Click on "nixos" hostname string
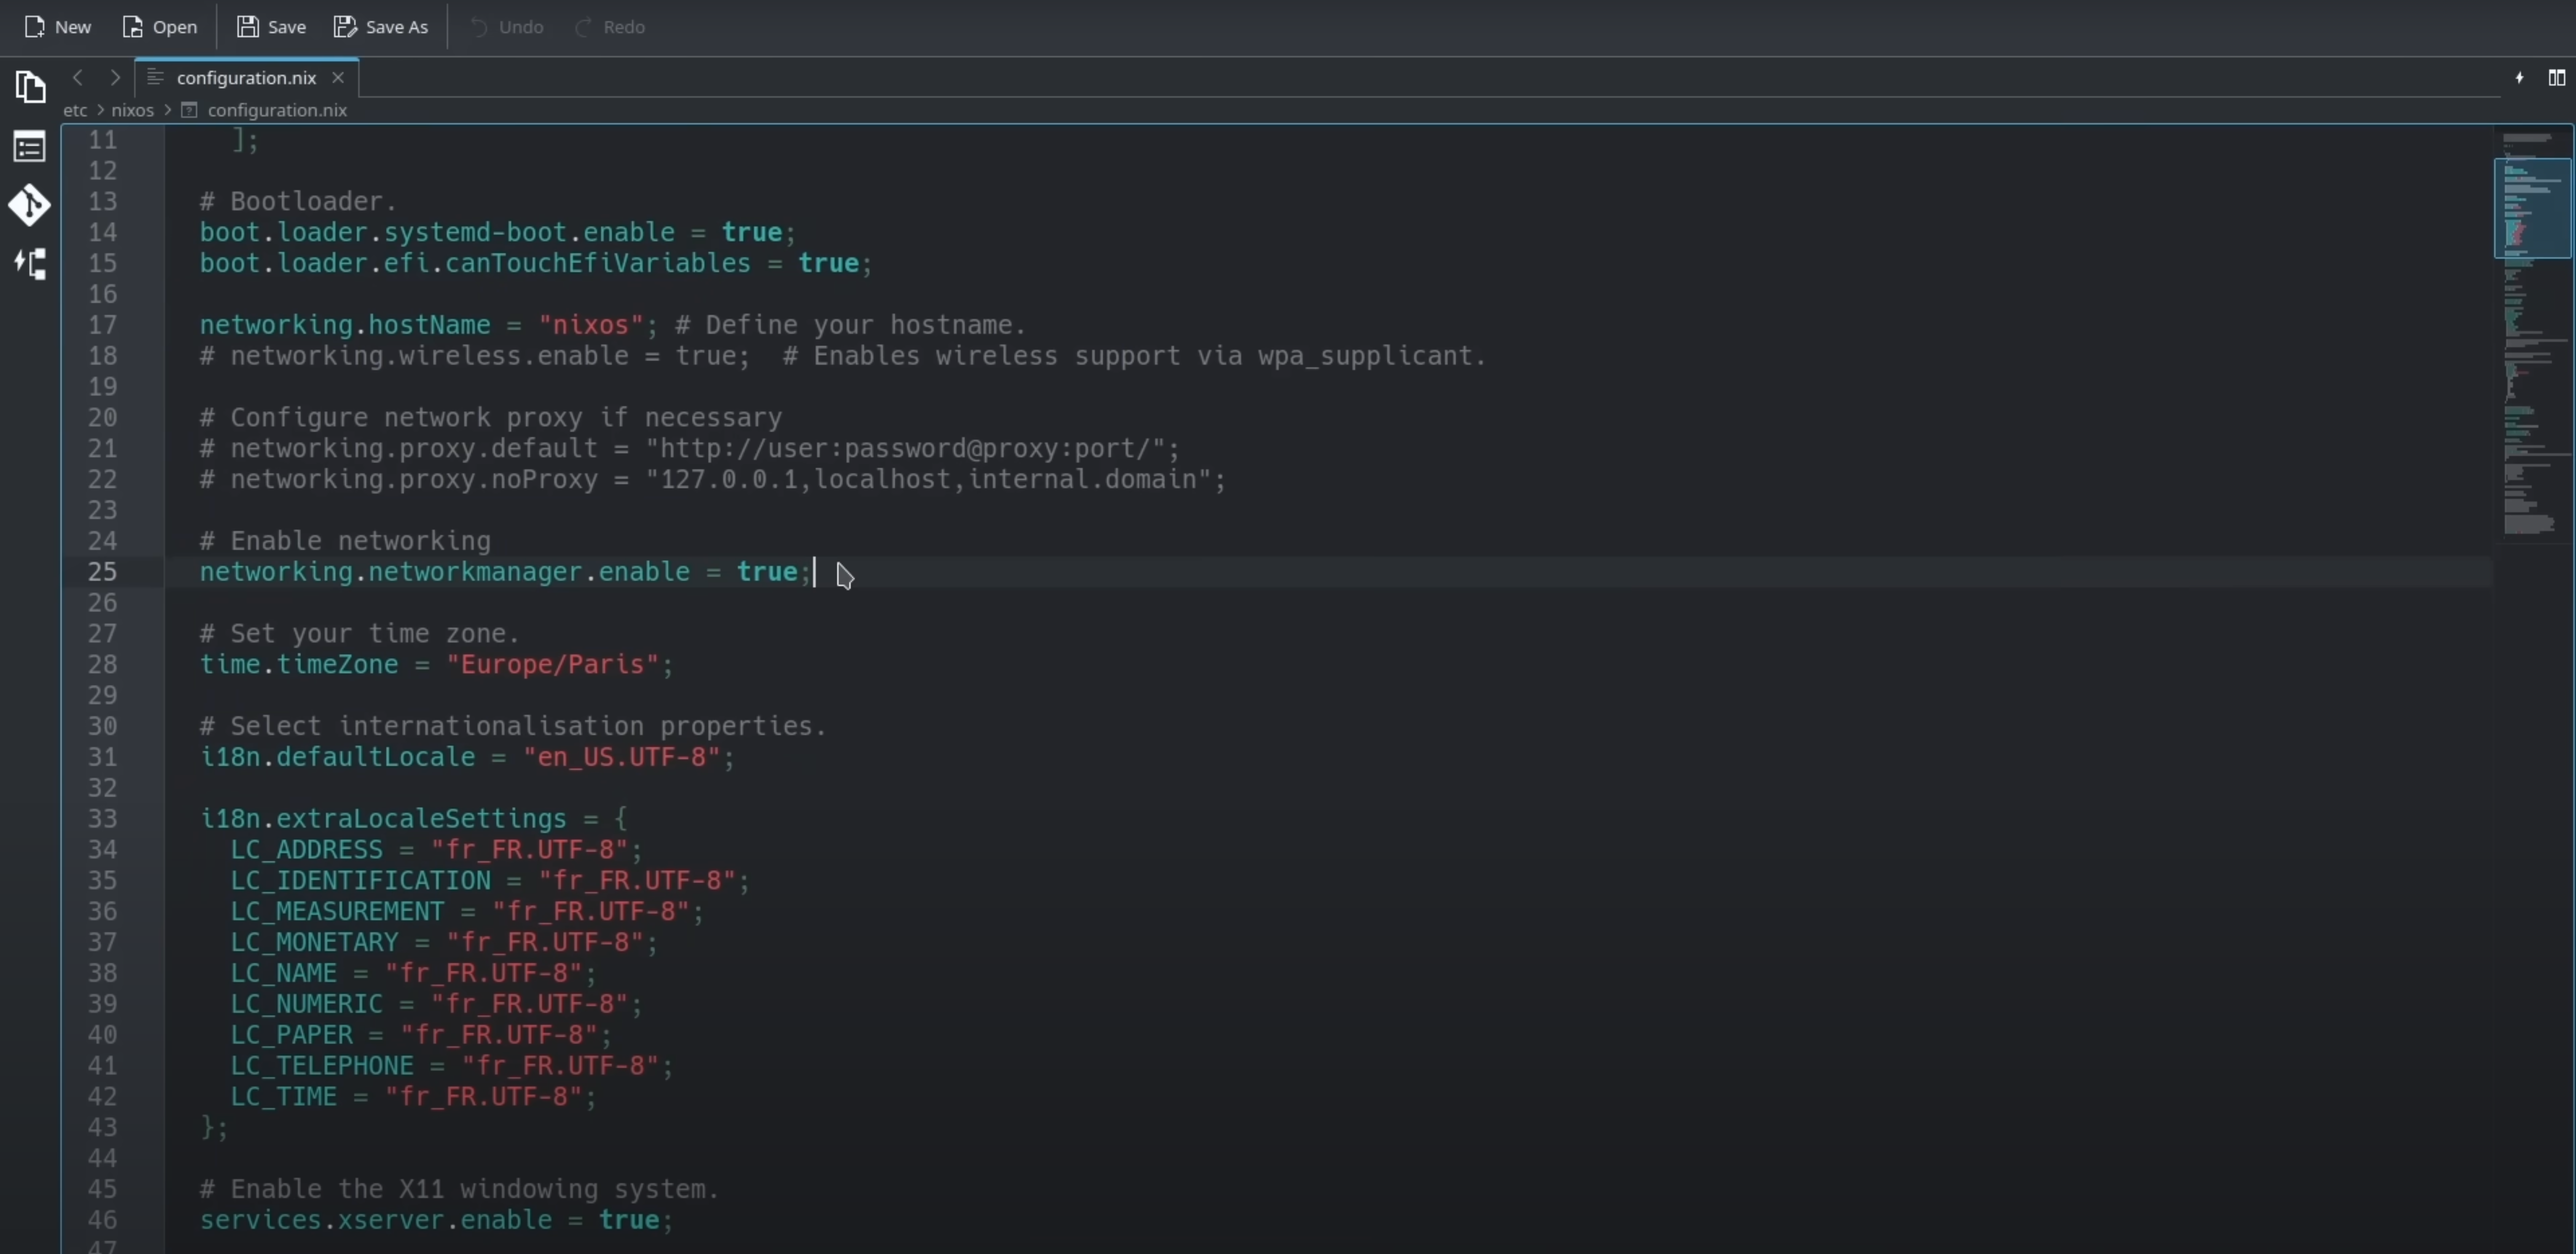The height and width of the screenshot is (1254, 2576). 591,325
